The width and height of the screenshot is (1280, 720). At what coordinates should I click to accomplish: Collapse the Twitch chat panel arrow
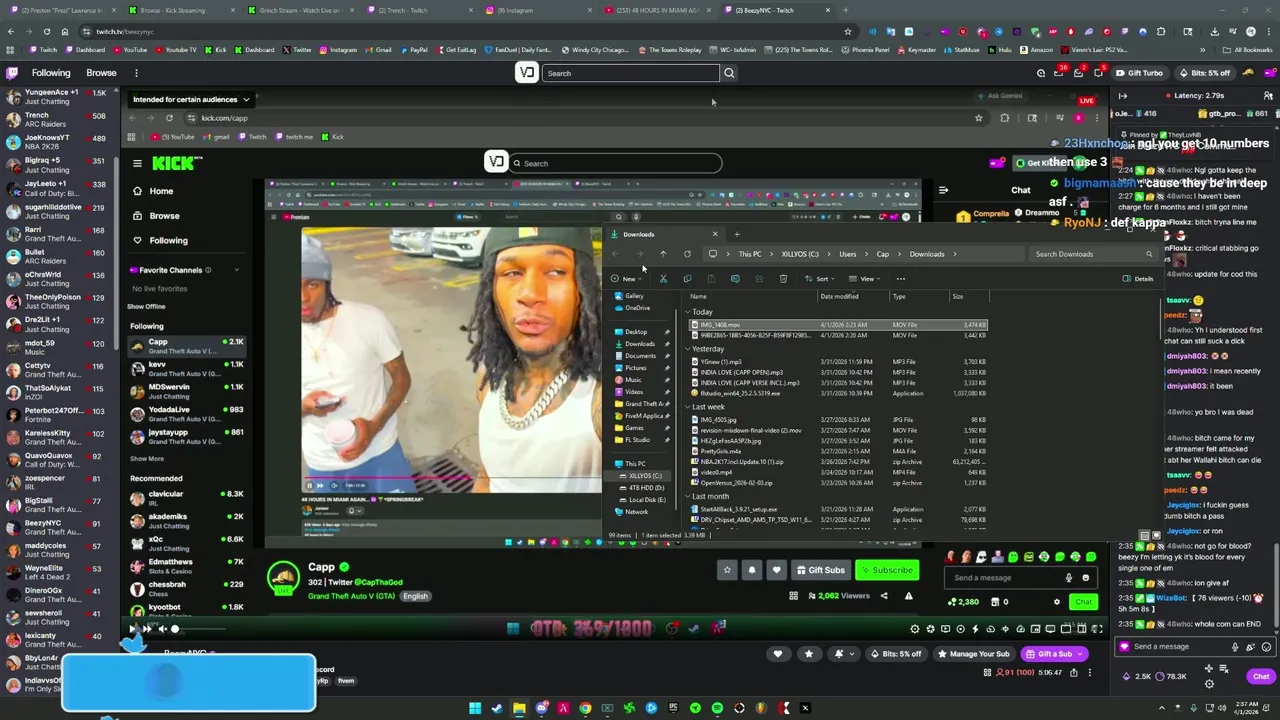click(x=1122, y=96)
